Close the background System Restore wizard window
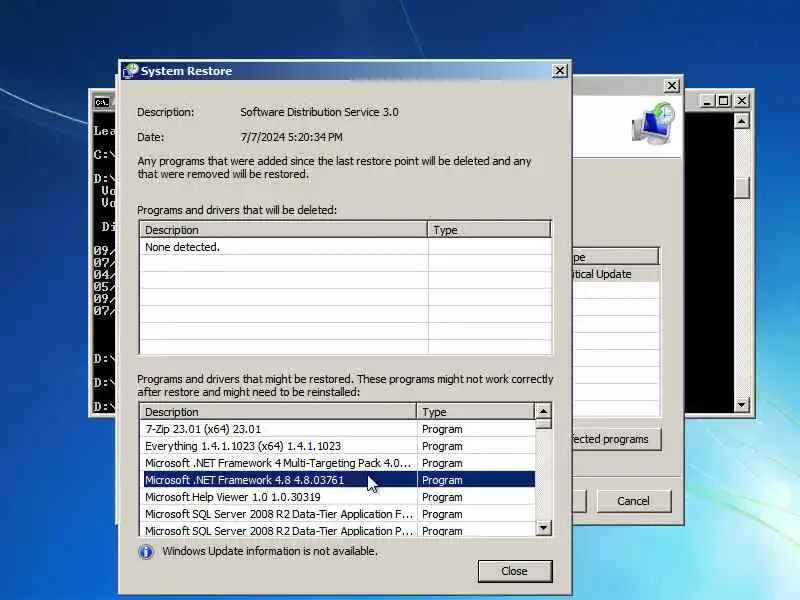Viewport: 800px width, 600px height. point(672,86)
